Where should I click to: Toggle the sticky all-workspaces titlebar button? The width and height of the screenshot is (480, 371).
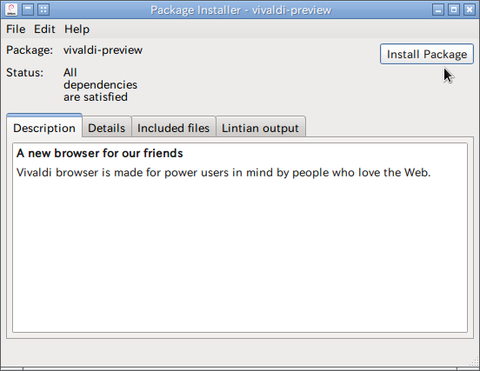pyautogui.click(x=44, y=10)
